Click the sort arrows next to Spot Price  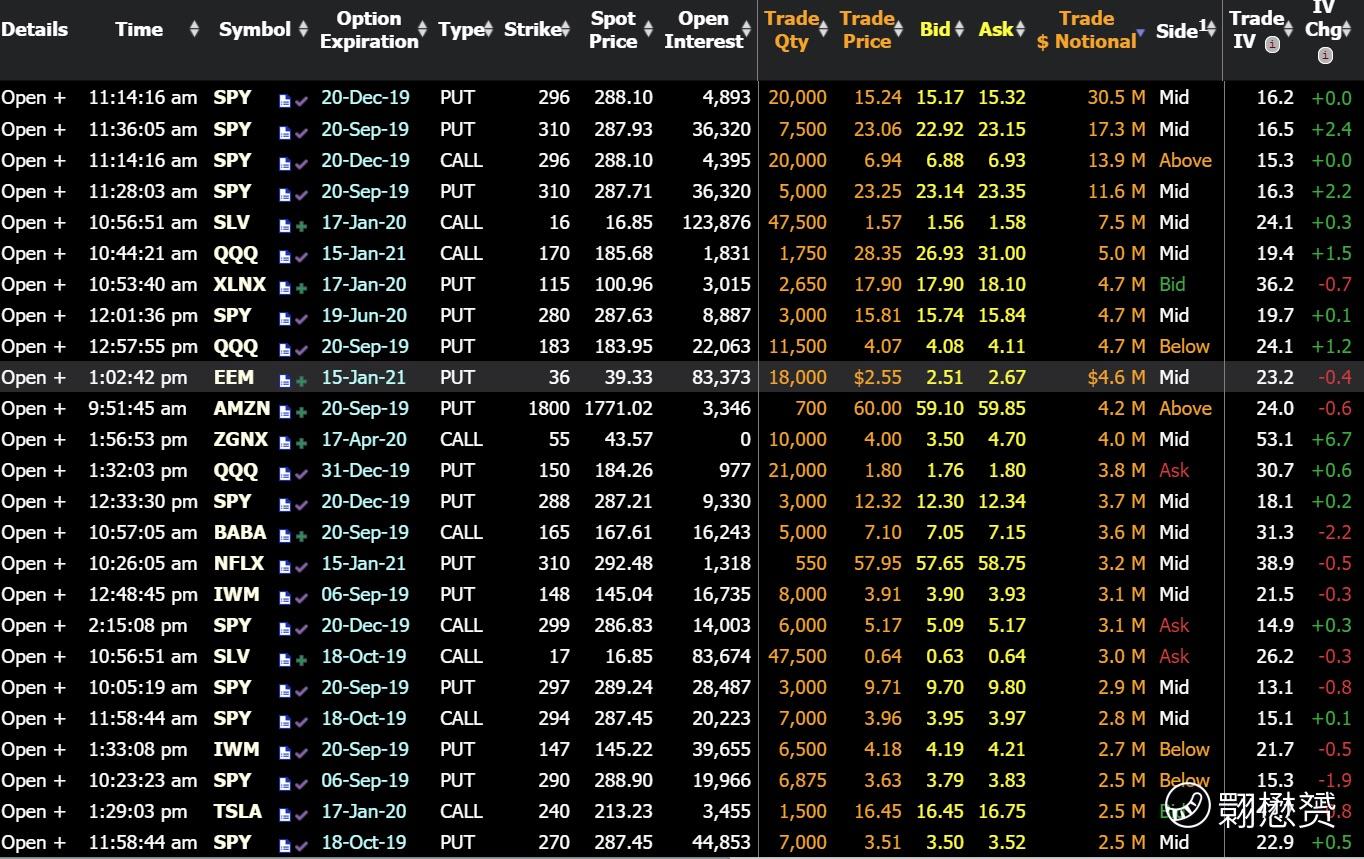coord(648,29)
